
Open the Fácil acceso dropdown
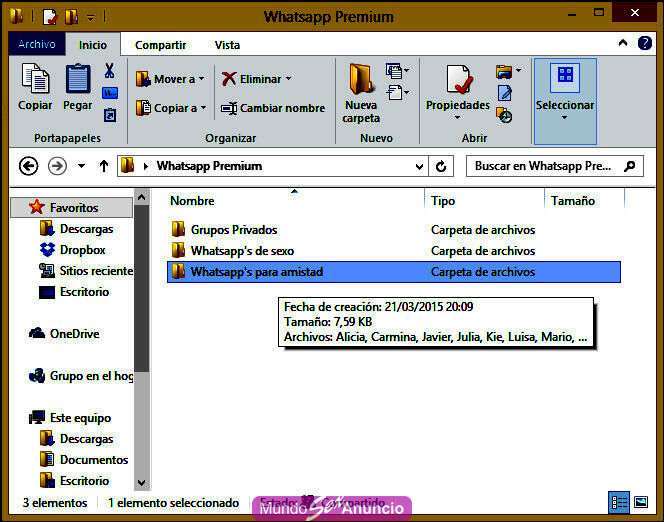(x=398, y=92)
